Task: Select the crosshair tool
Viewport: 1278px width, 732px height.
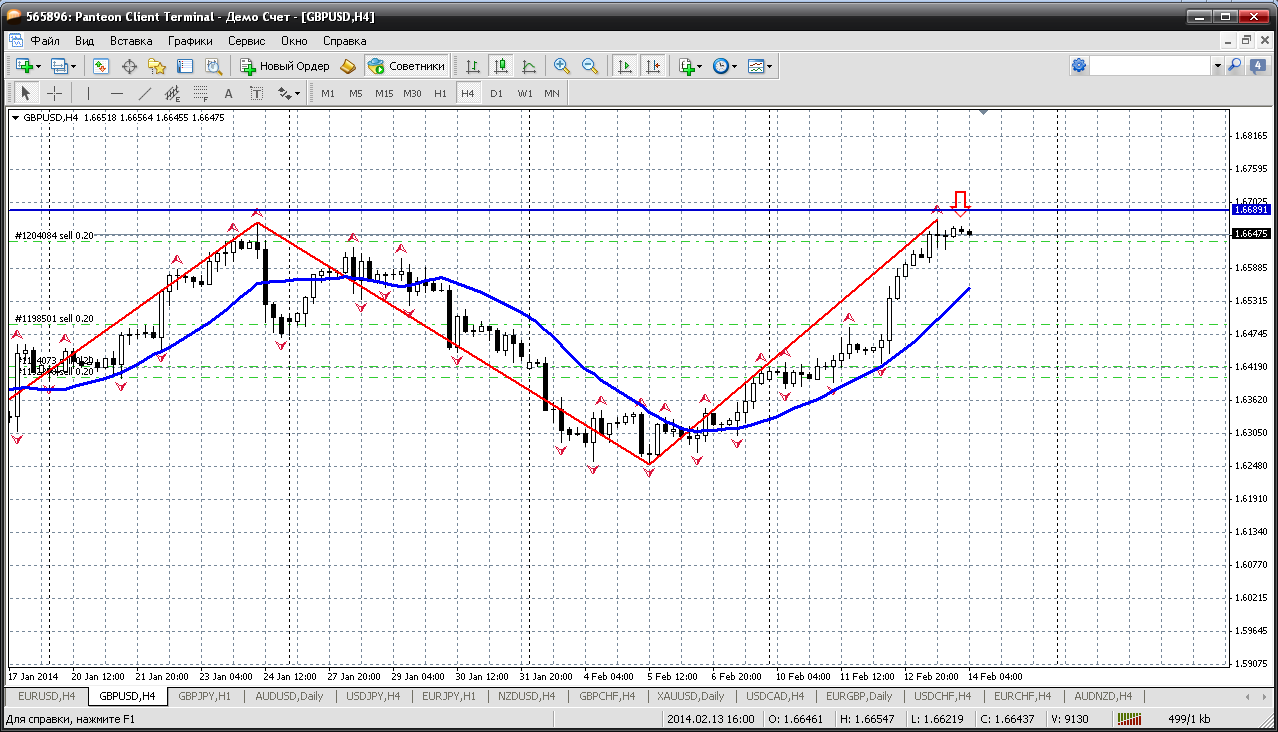Action: (54, 93)
